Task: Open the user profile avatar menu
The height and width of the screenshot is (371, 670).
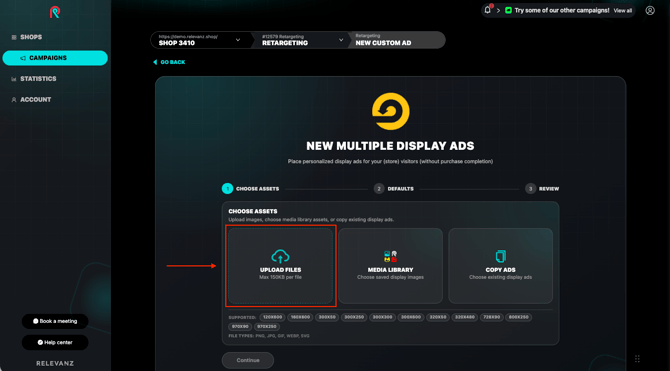Action: (650, 11)
